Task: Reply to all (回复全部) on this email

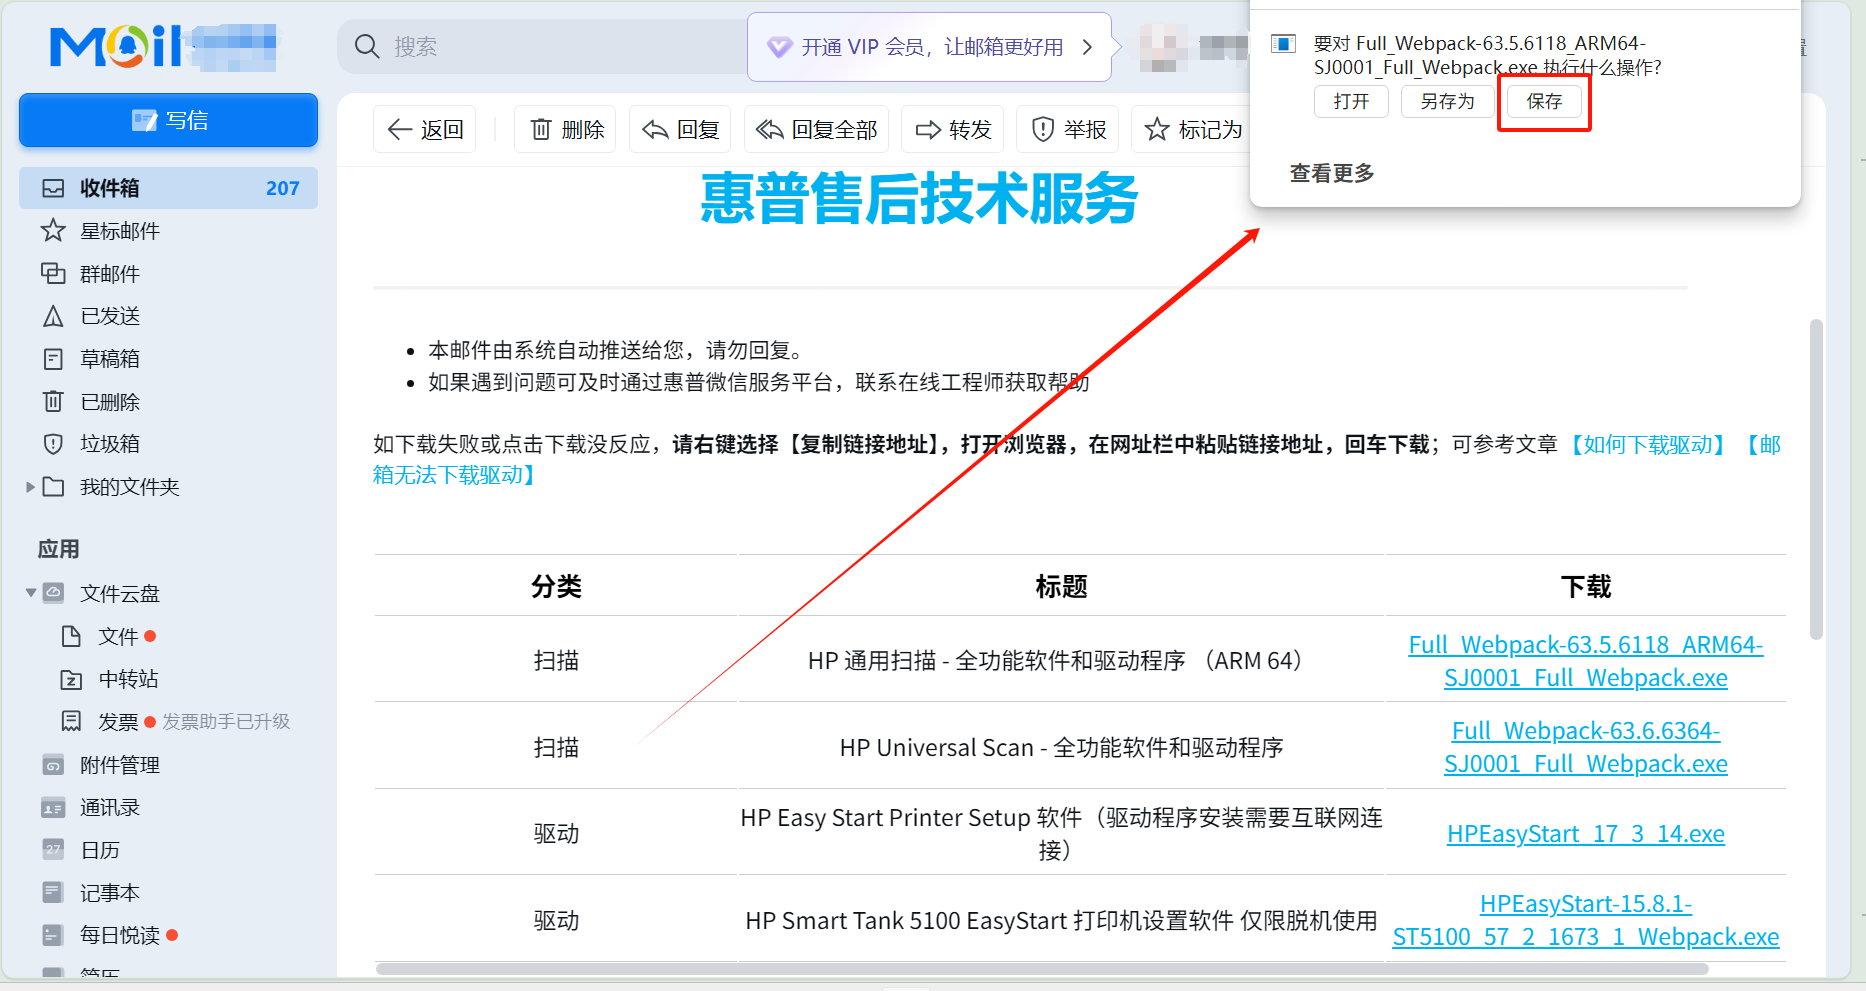Action: click(x=816, y=130)
